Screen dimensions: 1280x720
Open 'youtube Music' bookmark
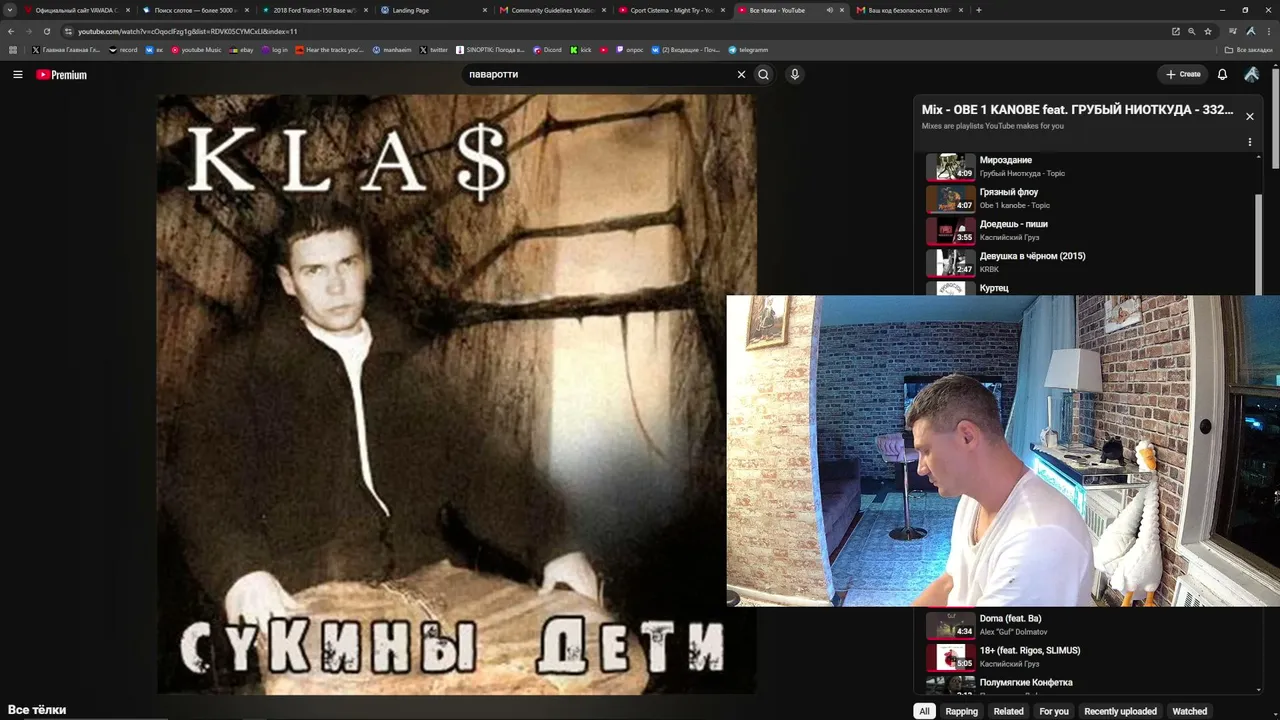point(196,49)
